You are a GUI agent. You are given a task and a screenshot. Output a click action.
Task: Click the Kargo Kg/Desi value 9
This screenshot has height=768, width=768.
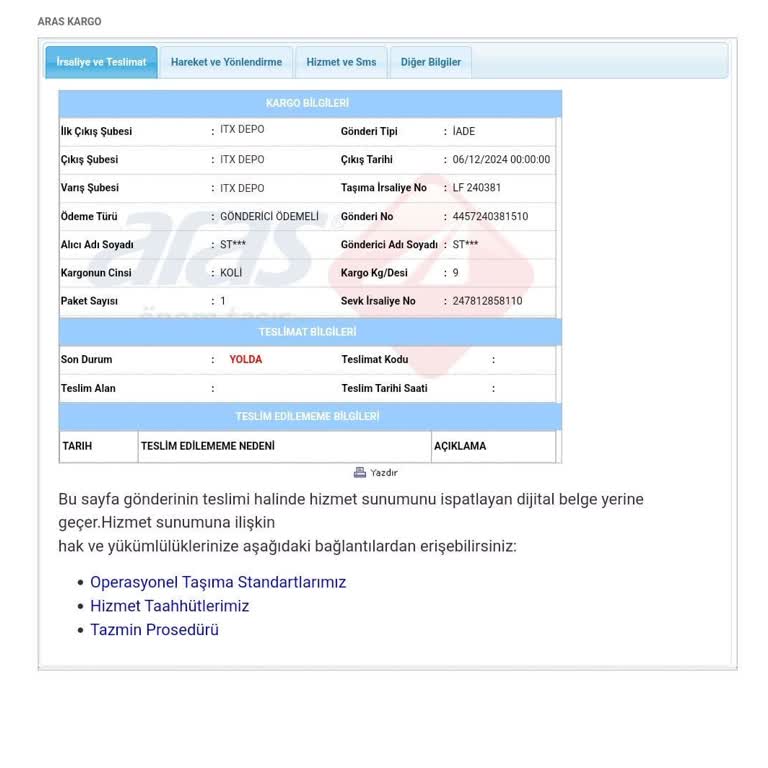(x=456, y=273)
